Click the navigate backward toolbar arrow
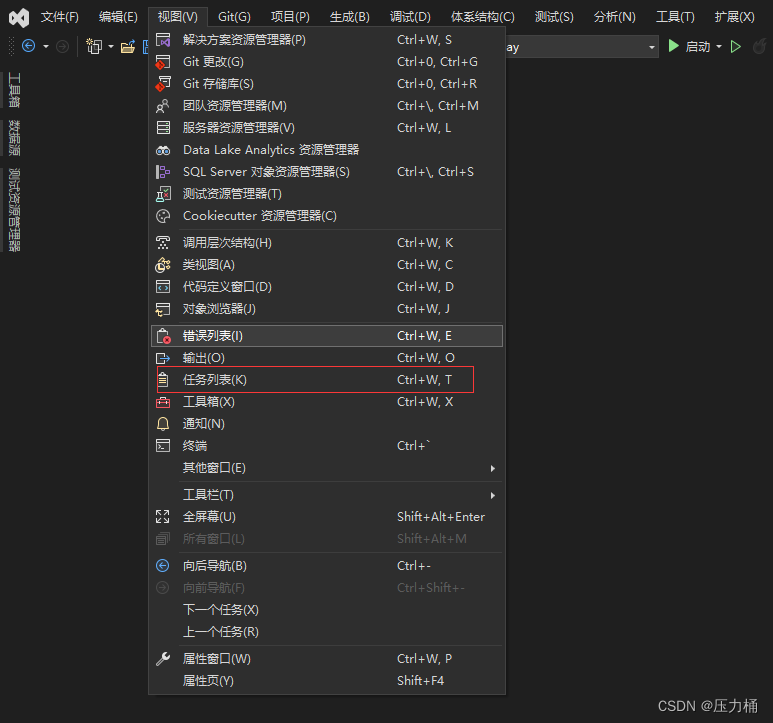Image resolution: width=773 pixels, height=723 pixels. pyautogui.click(x=29, y=46)
